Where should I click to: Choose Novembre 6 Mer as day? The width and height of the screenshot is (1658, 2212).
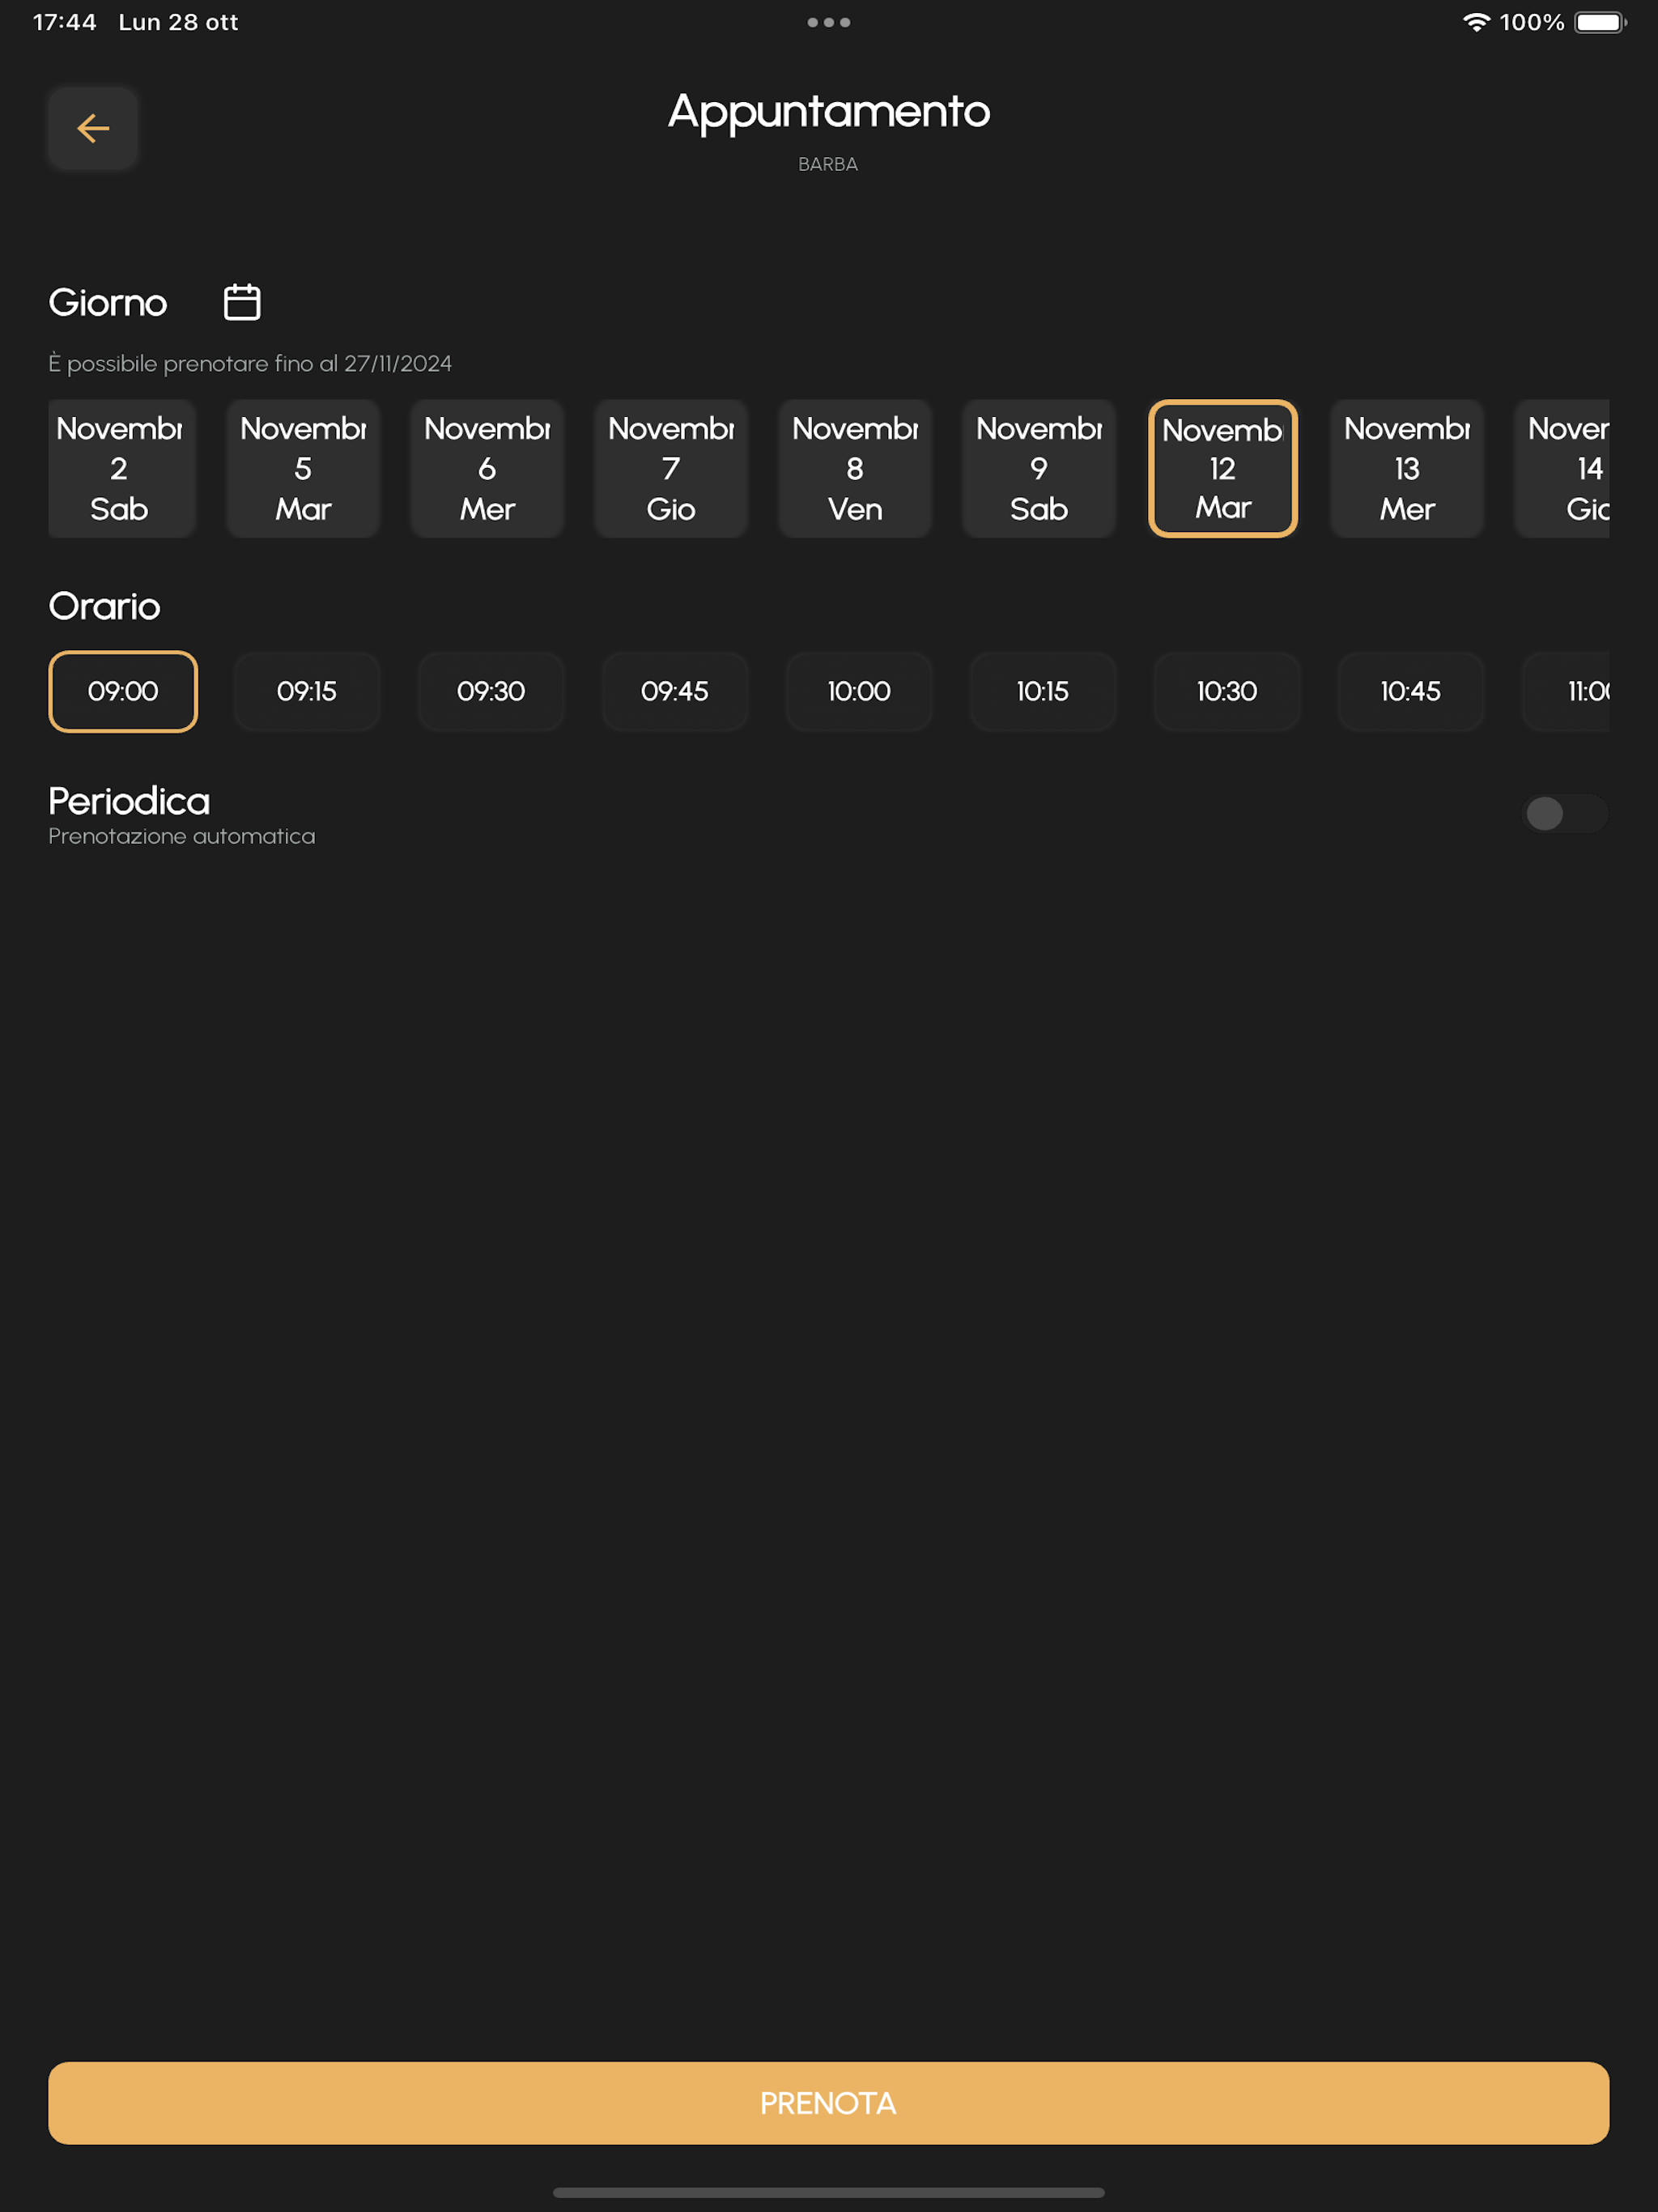[x=487, y=468]
